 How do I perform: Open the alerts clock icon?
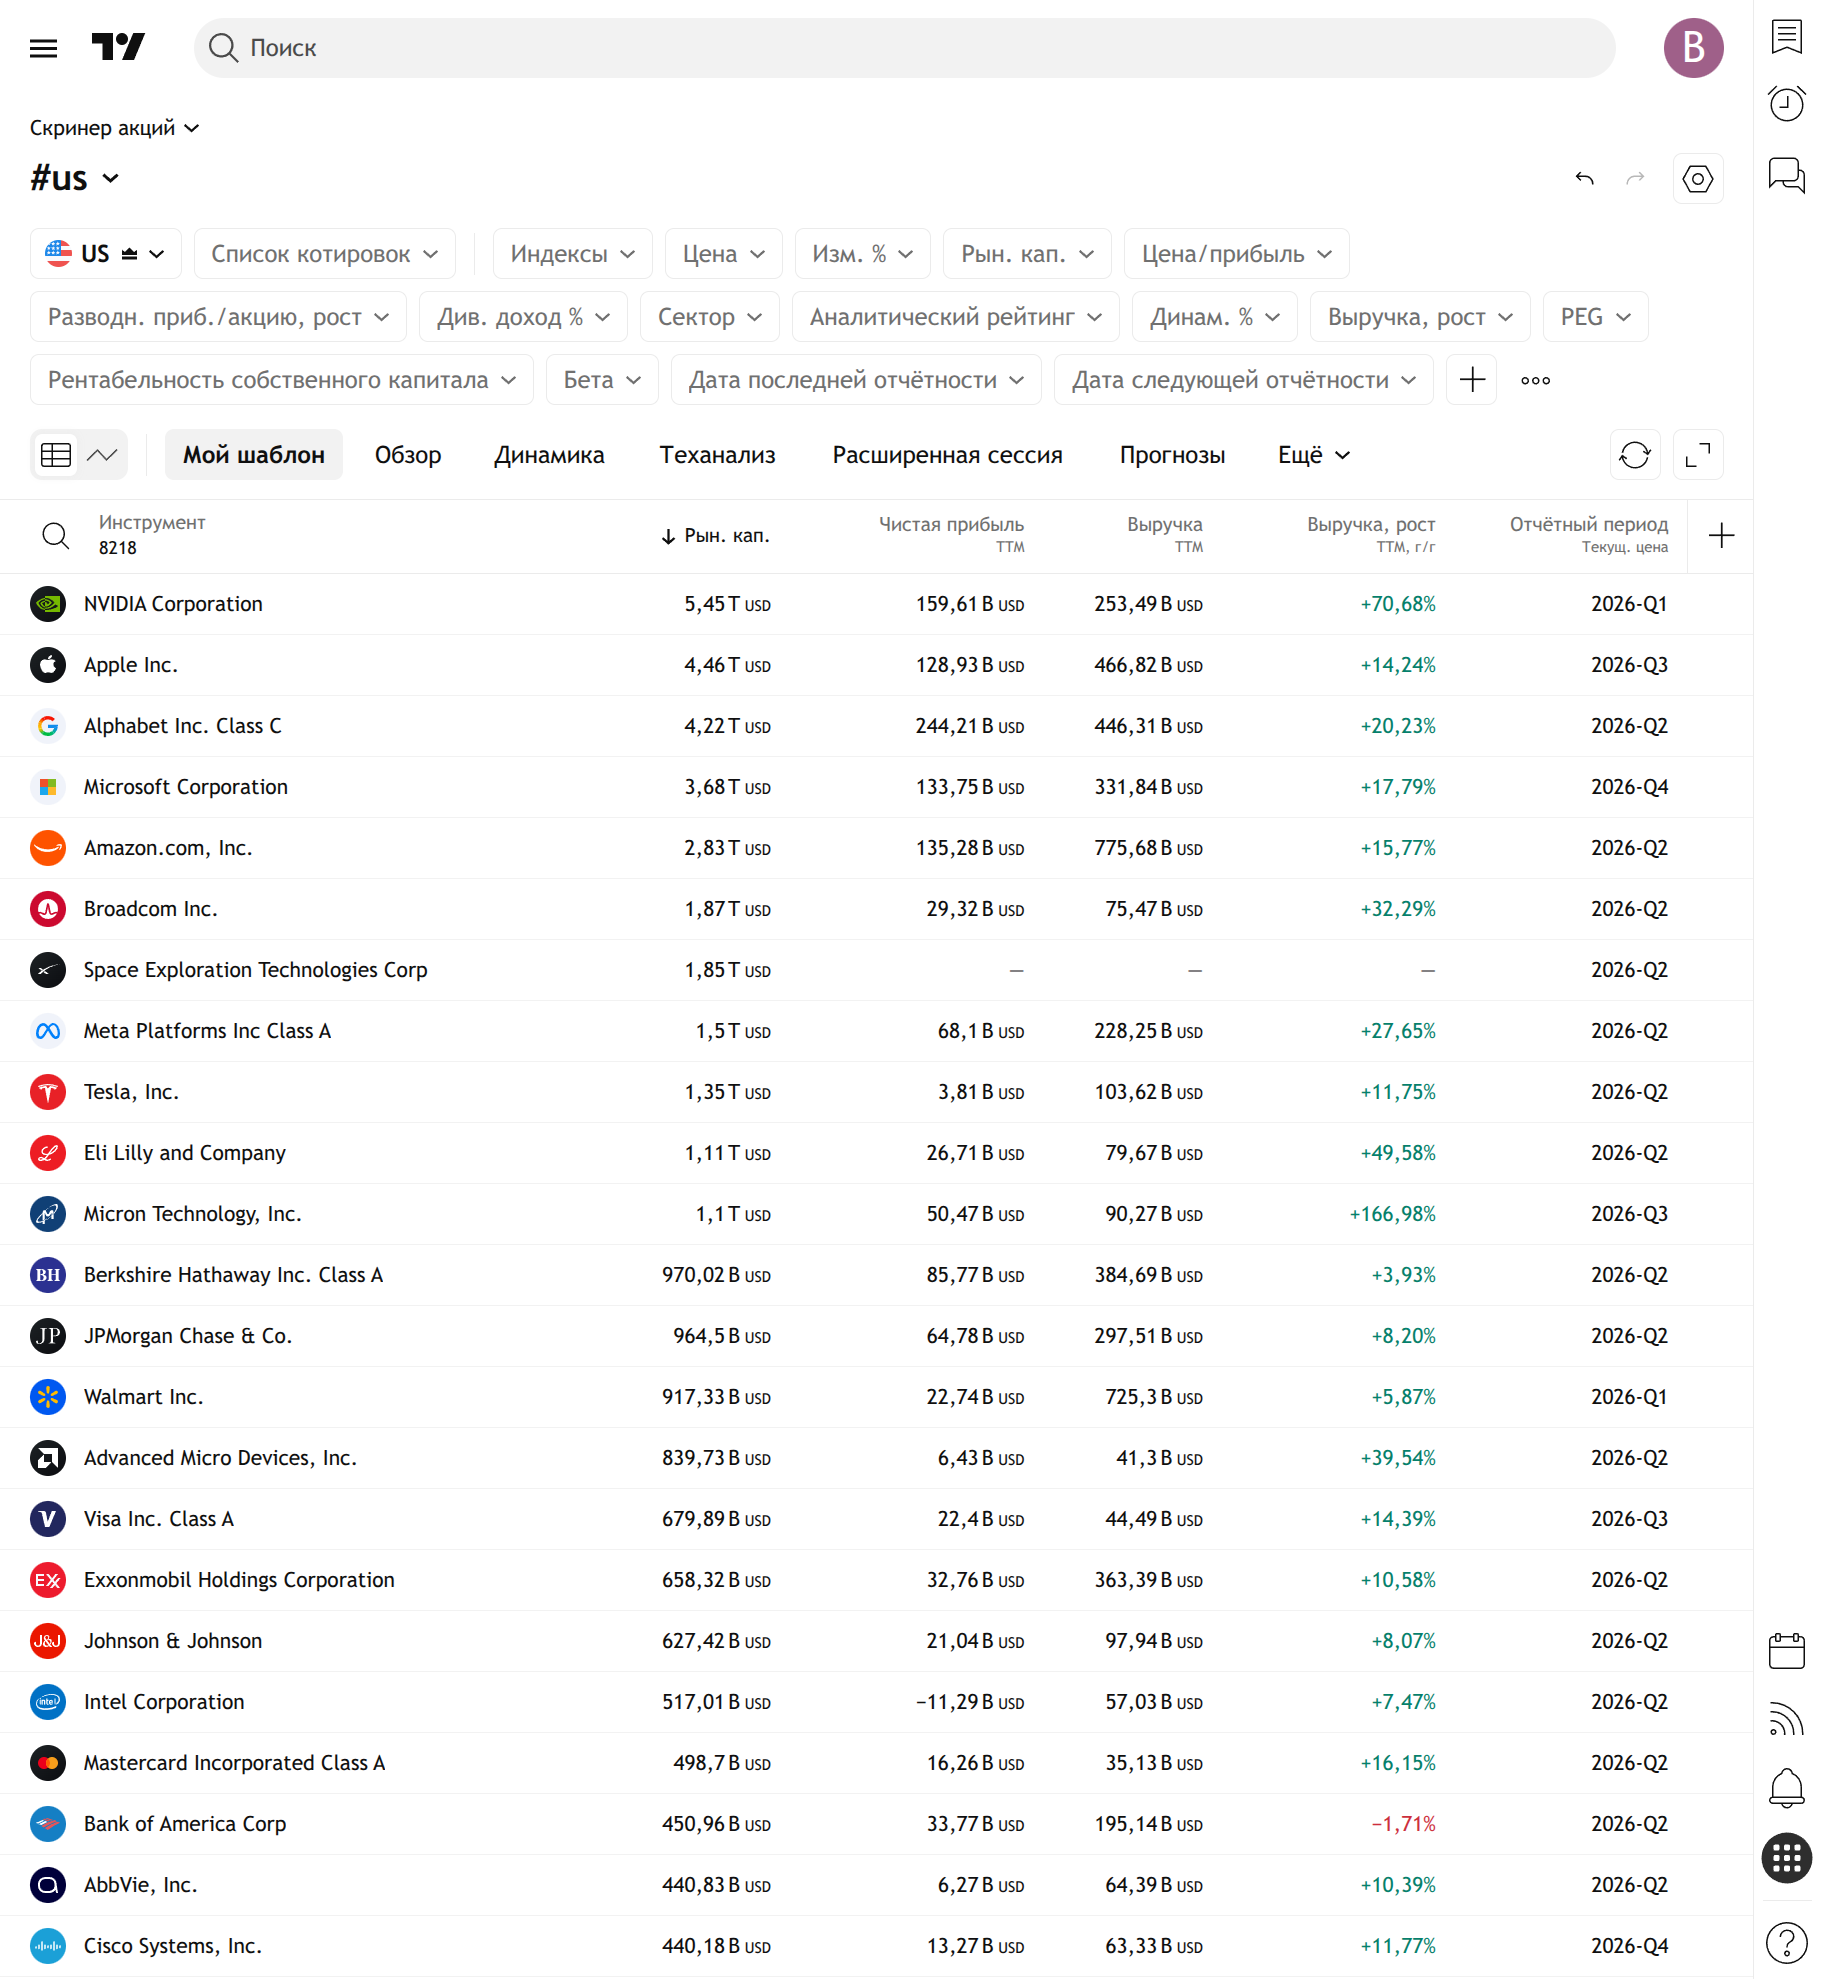(x=1786, y=103)
